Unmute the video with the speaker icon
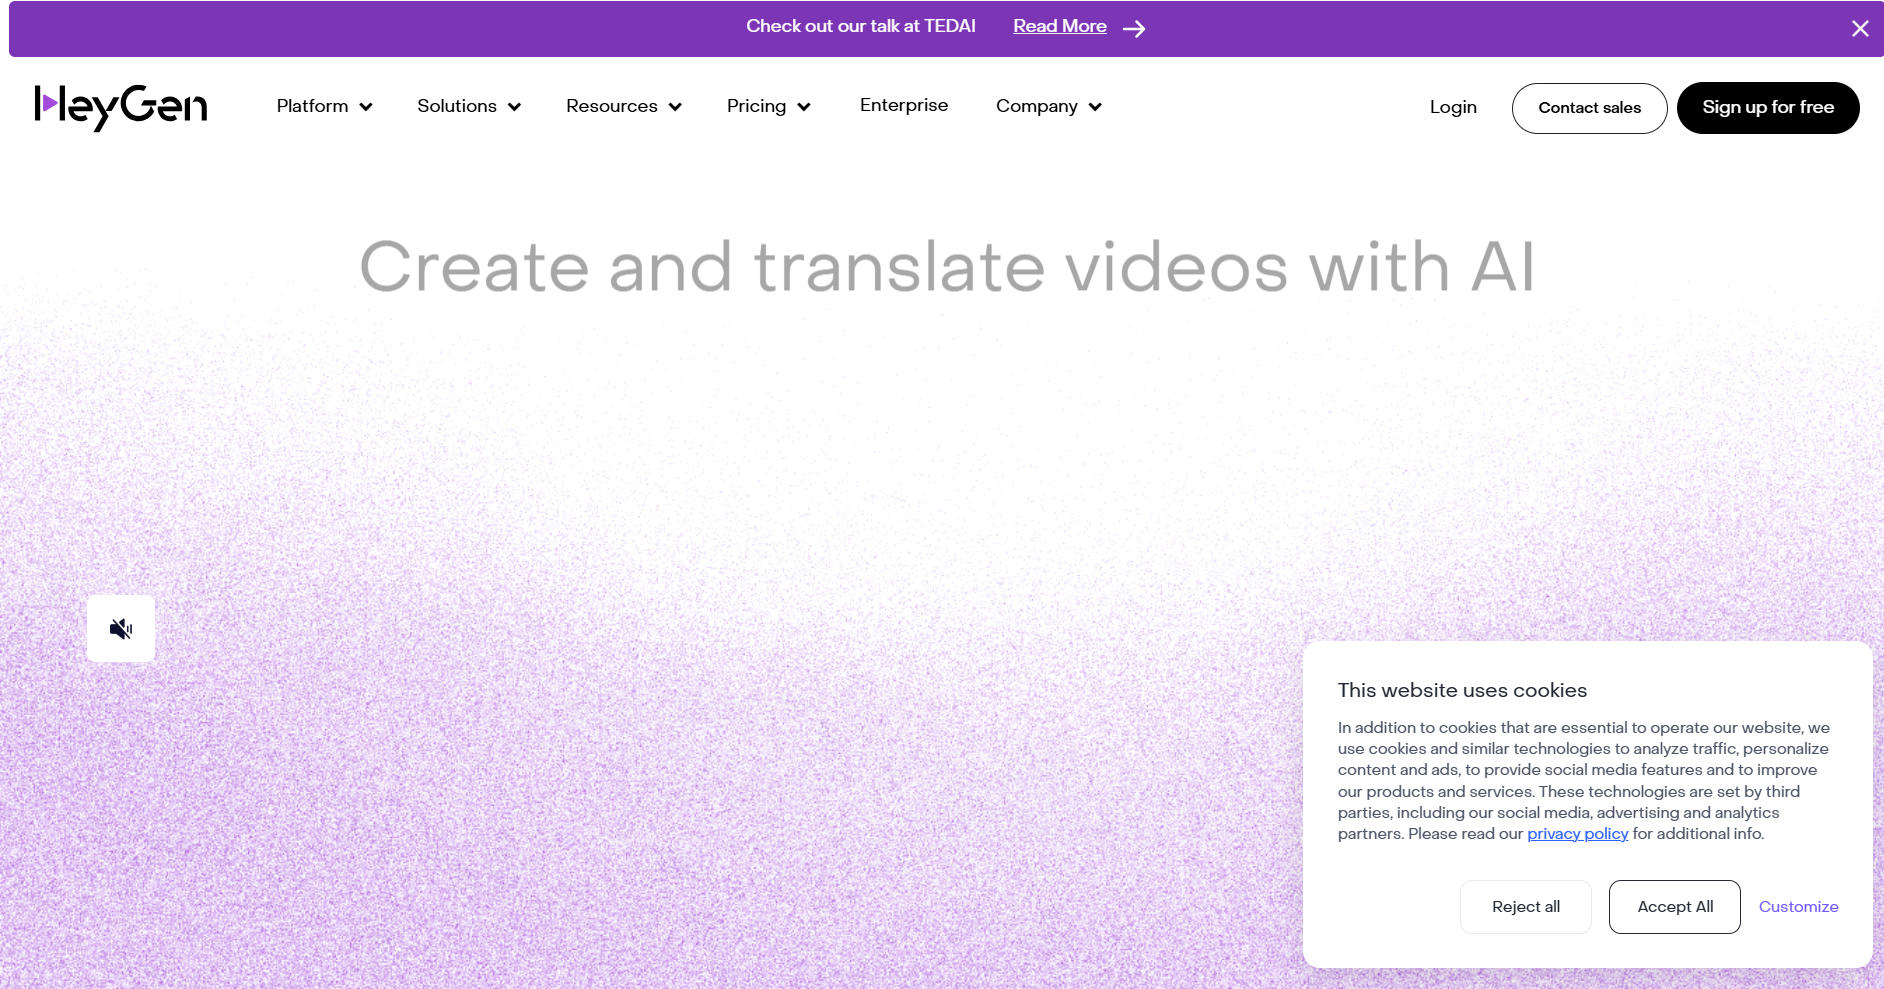1884x989 pixels. [121, 629]
